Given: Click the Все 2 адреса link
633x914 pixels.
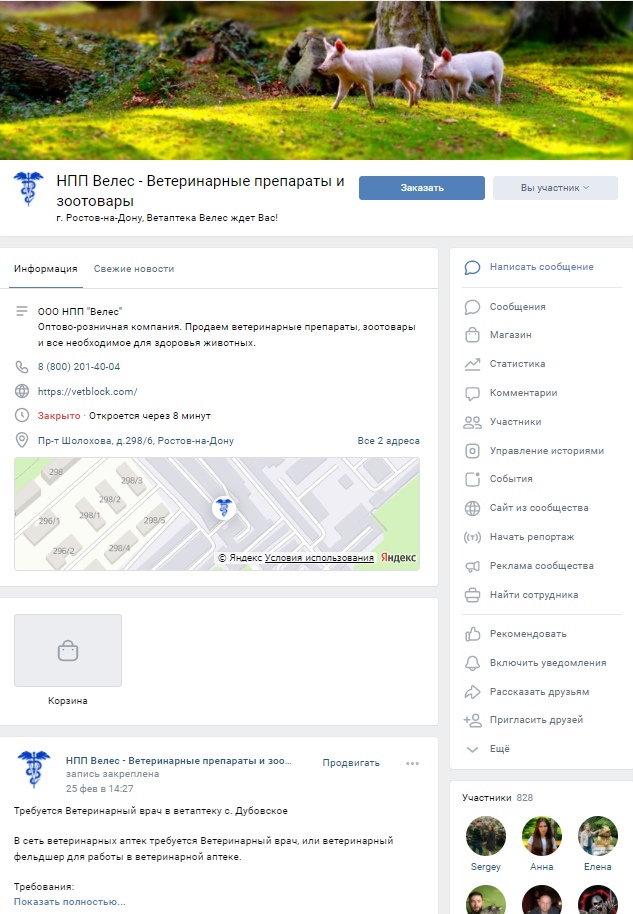Looking at the screenshot, I should click(388, 441).
